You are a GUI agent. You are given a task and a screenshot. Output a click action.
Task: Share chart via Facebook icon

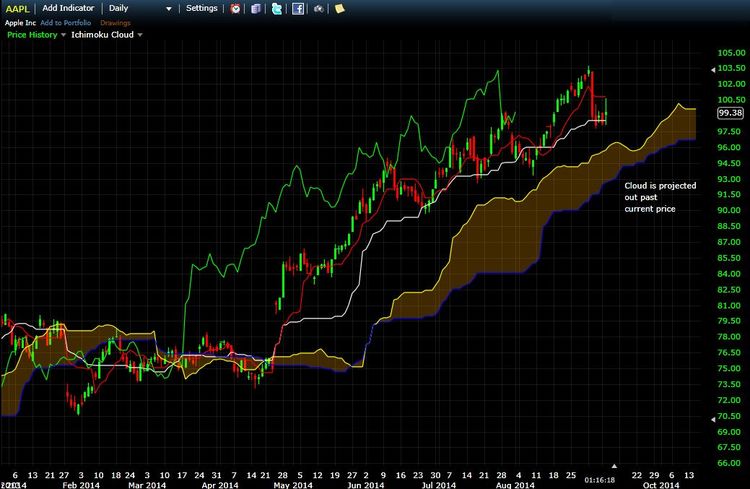[x=298, y=9]
